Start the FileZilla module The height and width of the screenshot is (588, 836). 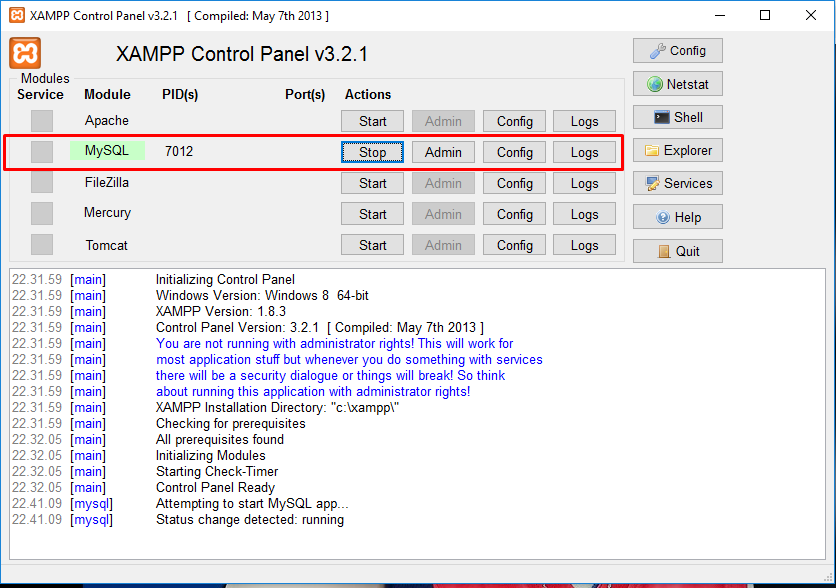(x=372, y=183)
